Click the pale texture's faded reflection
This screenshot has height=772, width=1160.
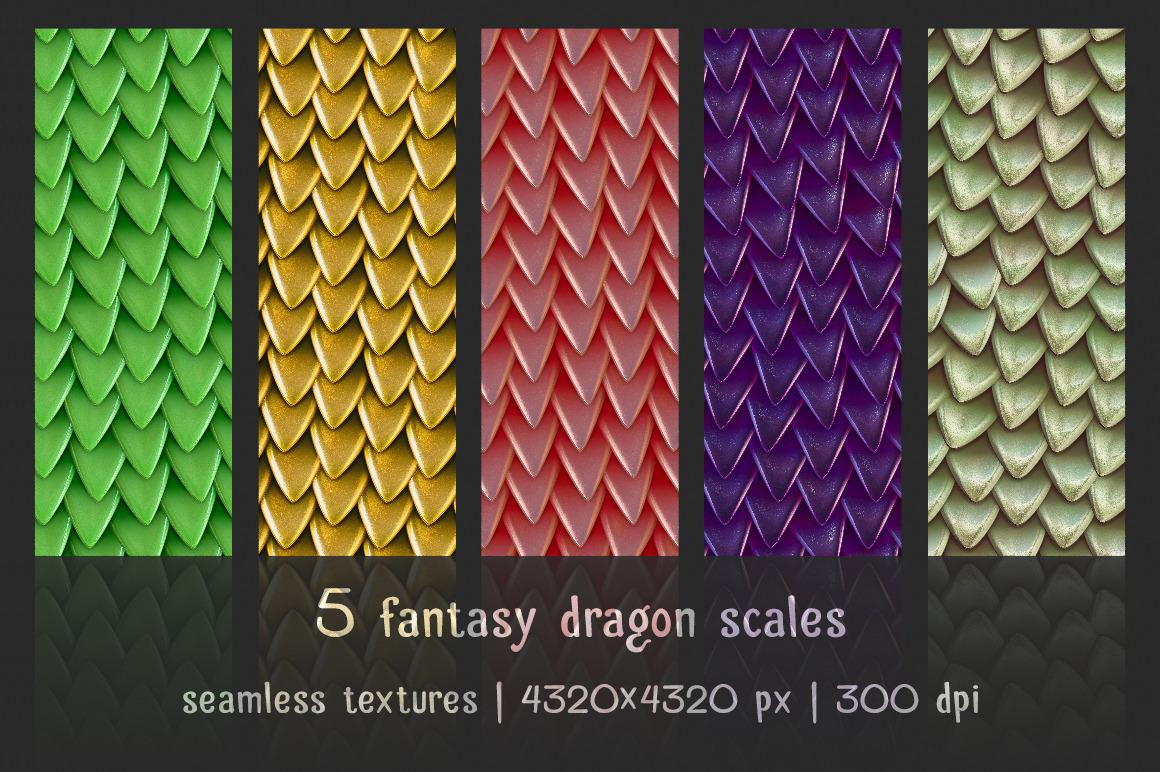point(1026,651)
